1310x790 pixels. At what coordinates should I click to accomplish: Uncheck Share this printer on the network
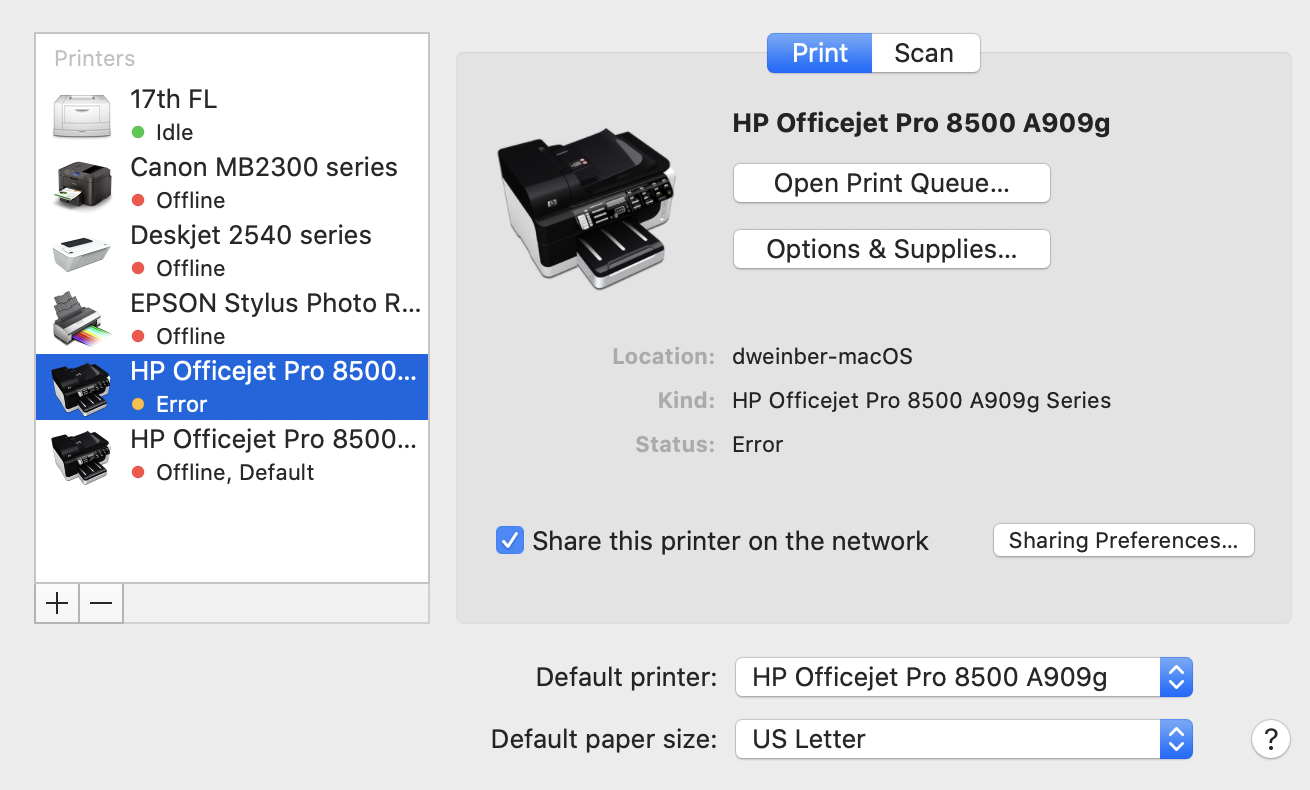[x=510, y=541]
